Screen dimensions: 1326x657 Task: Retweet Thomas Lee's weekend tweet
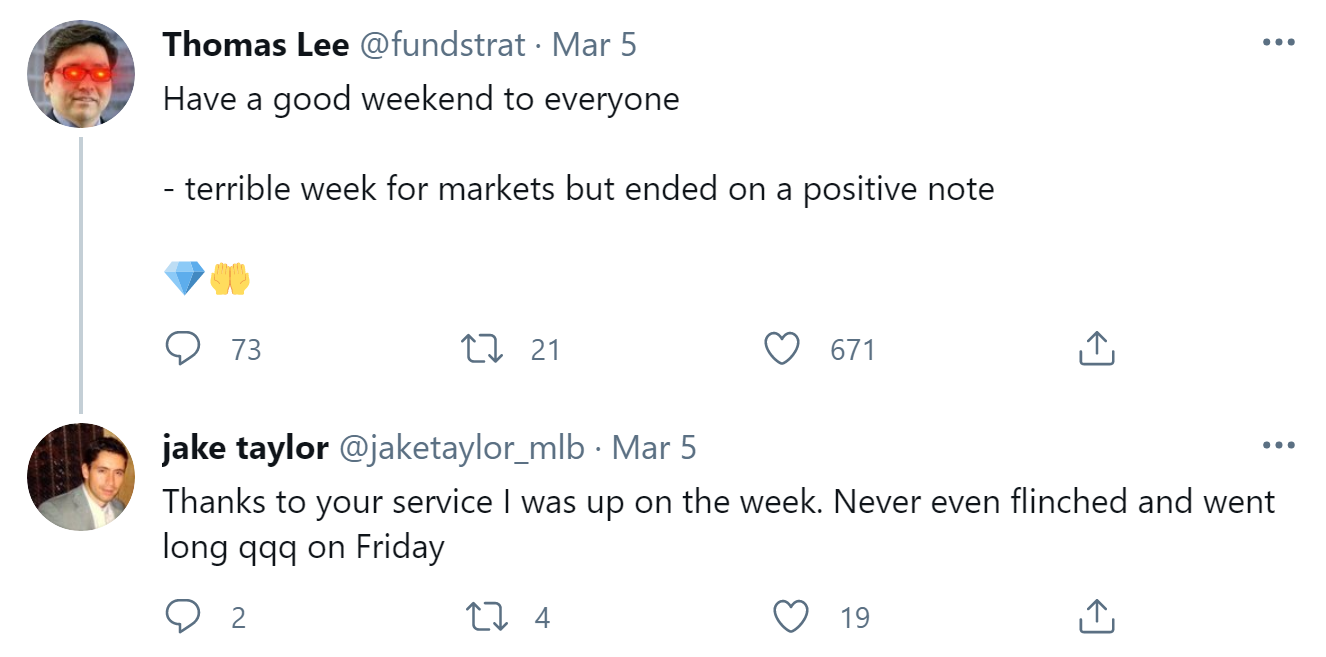coord(481,349)
